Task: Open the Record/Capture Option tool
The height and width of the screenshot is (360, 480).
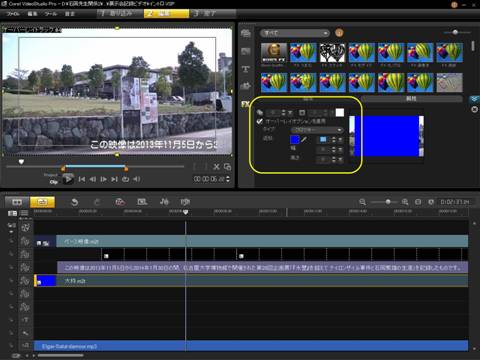Action: coord(120,202)
